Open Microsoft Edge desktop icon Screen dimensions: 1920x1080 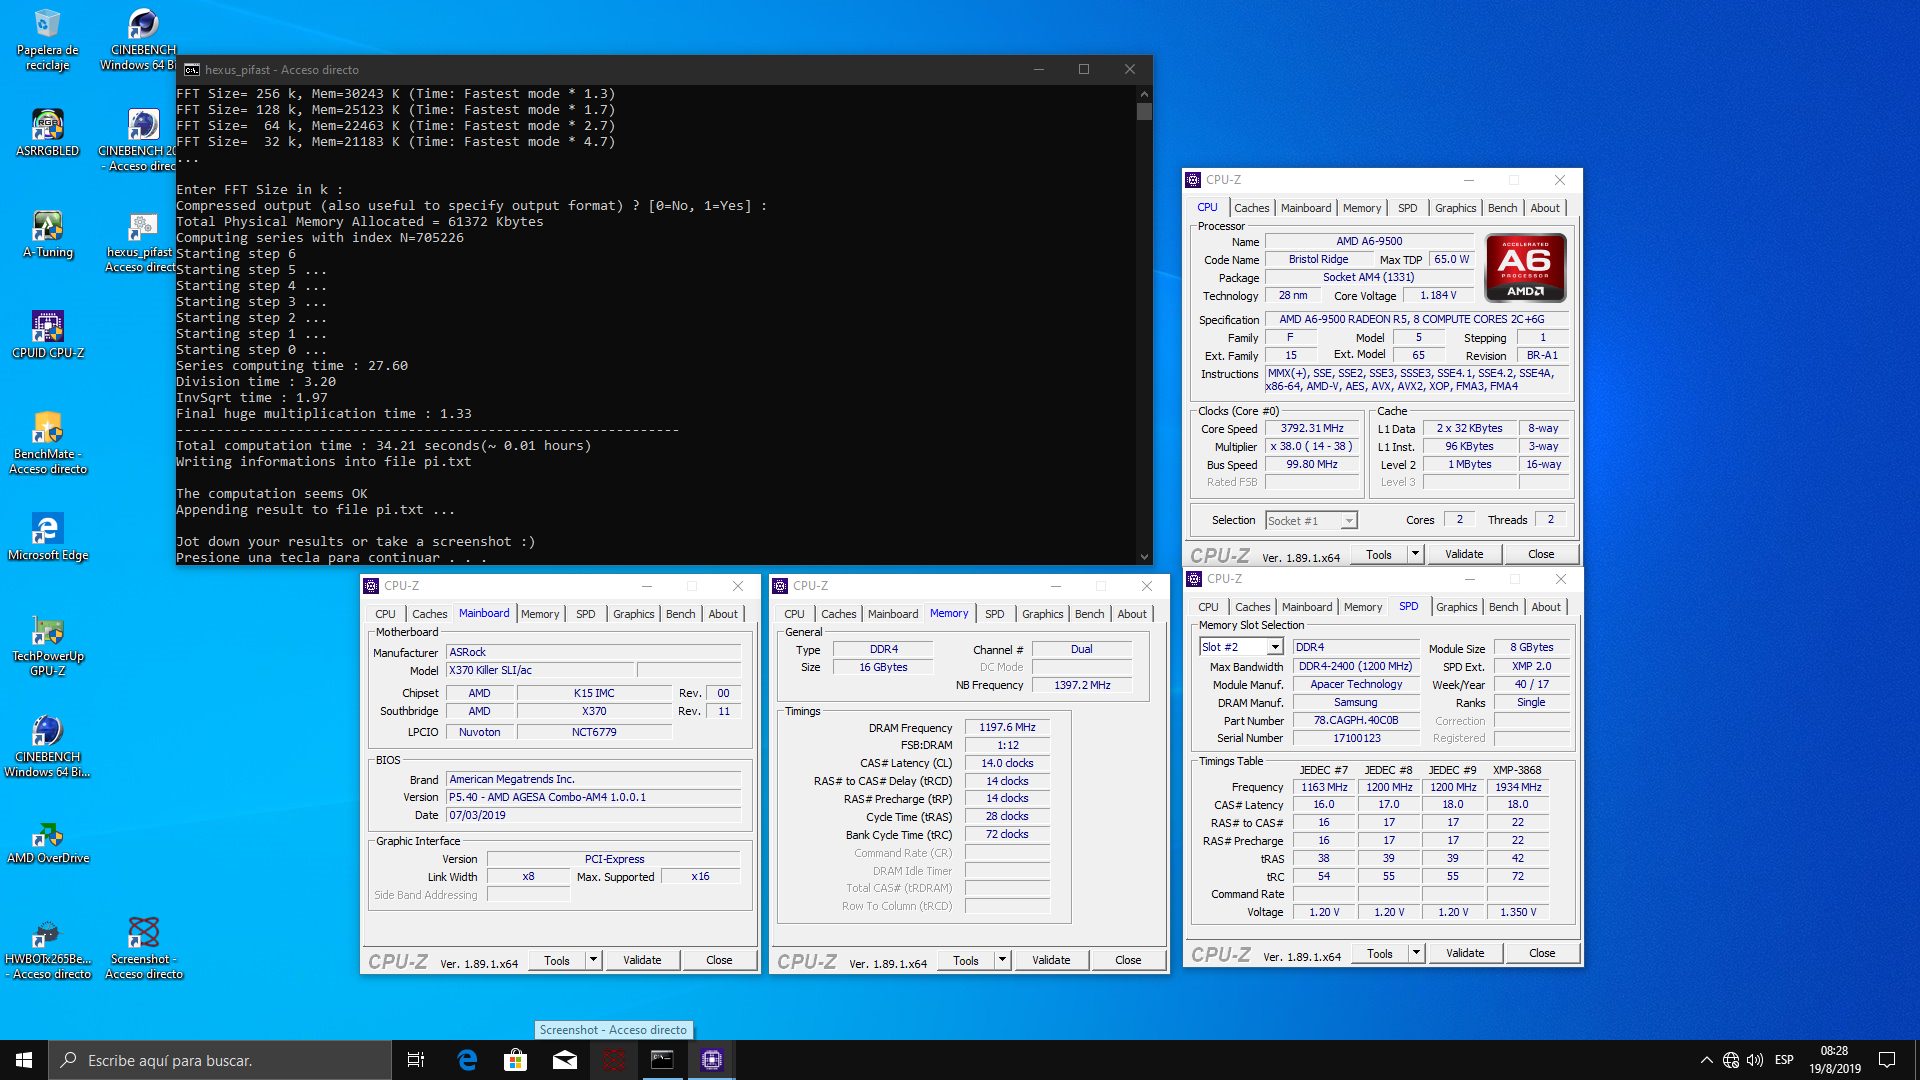pyautogui.click(x=47, y=537)
